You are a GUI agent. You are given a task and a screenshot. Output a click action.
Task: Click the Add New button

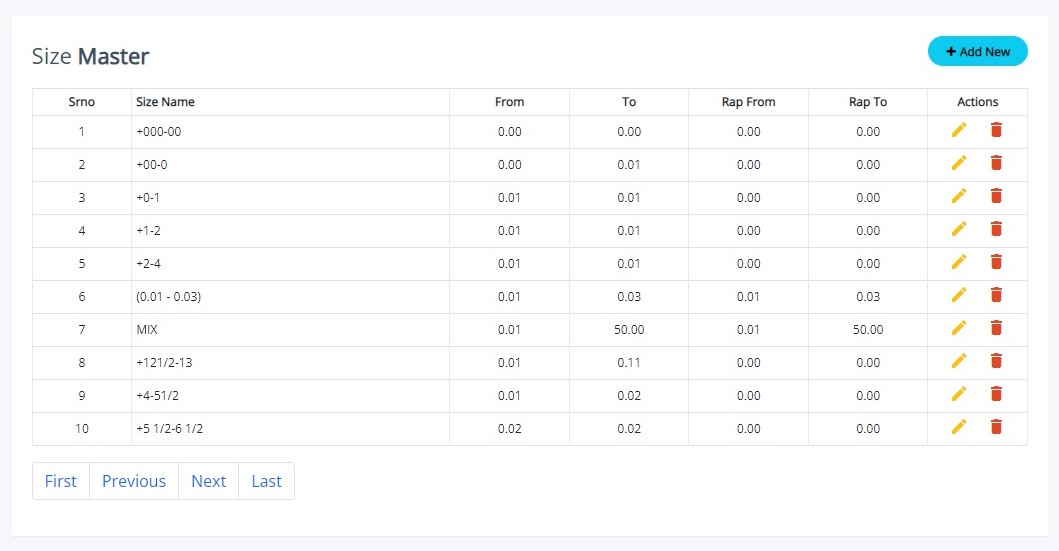(x=977, y=52)
